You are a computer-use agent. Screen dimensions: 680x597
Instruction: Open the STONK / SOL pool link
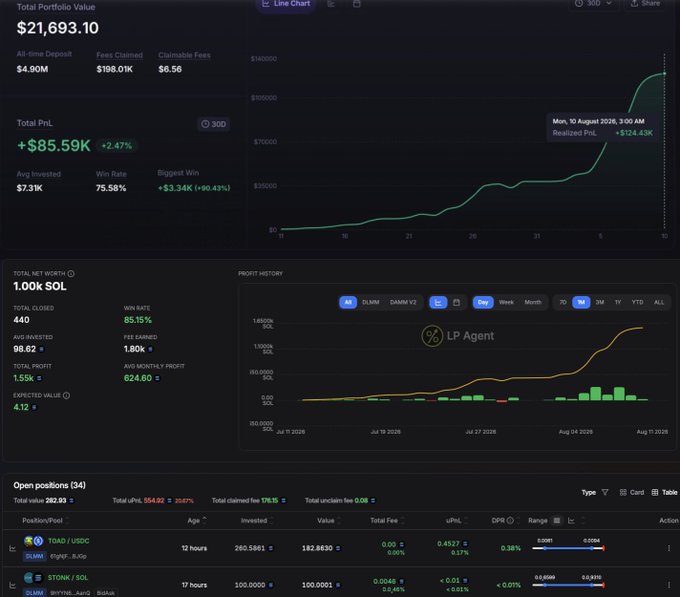[68, 577]
